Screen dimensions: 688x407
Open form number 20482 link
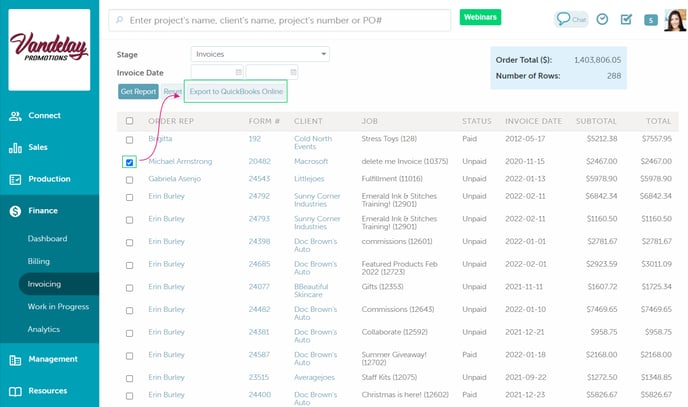(x=260, y=161)
